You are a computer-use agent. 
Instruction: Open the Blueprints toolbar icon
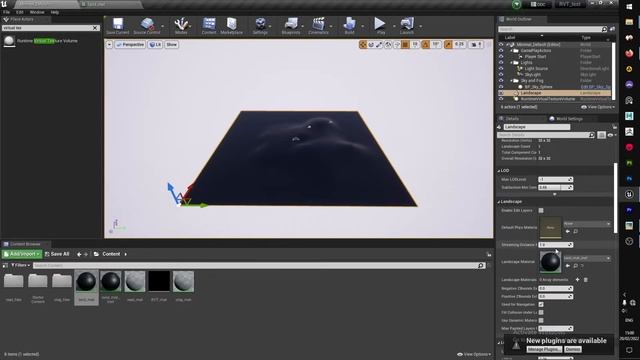[x=291, y=26]
